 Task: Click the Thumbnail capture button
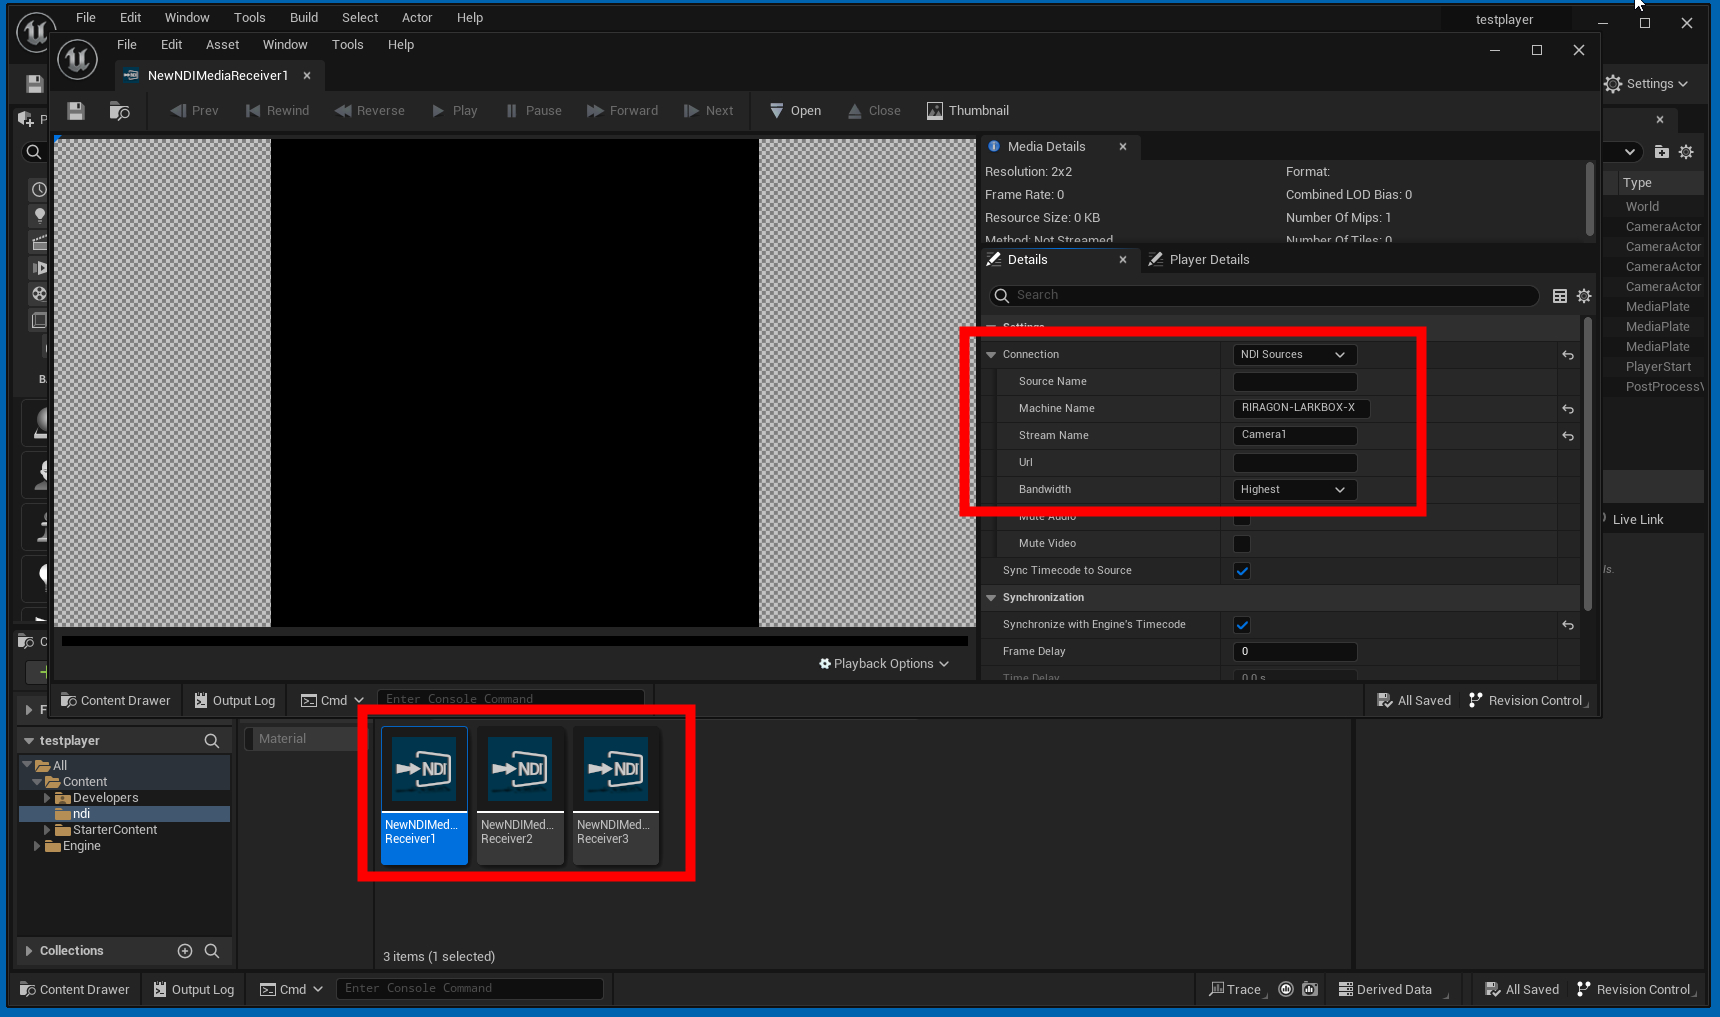tap(967, 111)
